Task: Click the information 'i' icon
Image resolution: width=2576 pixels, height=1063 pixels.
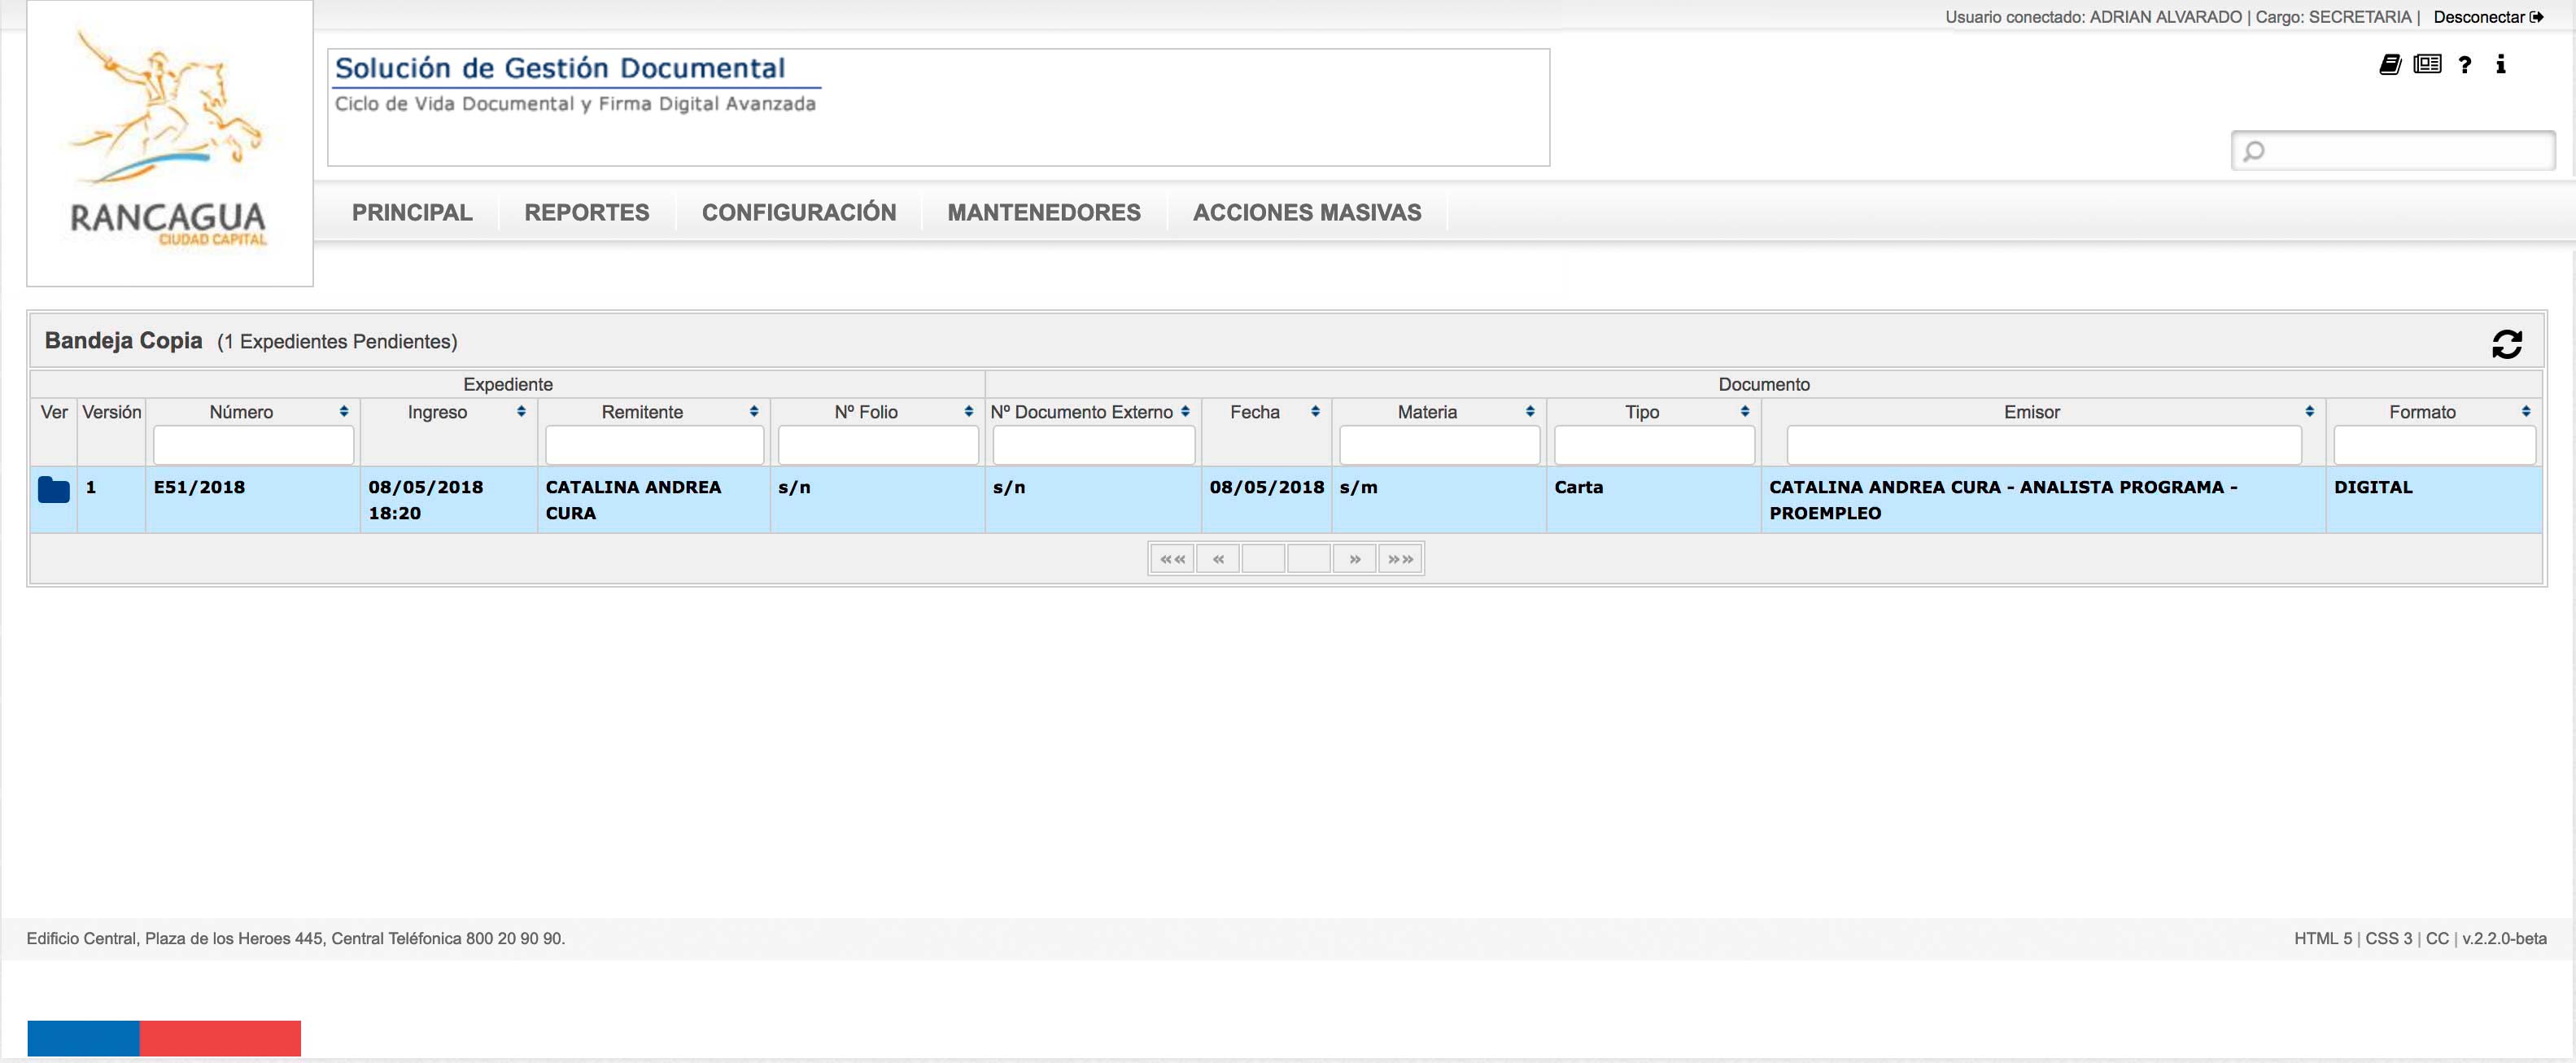Action: click(x=2500, y=65)
